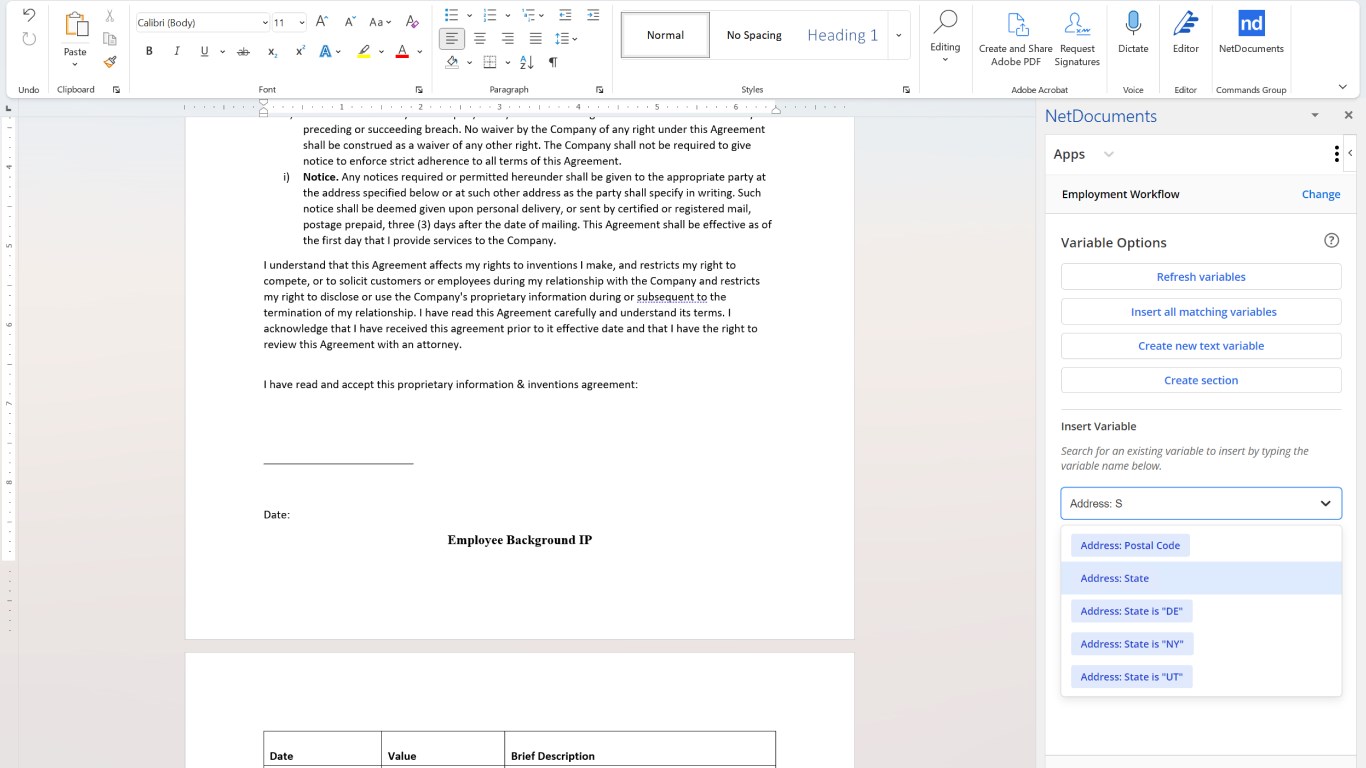
Task: Justify the paragraph text
Action: 535,38
